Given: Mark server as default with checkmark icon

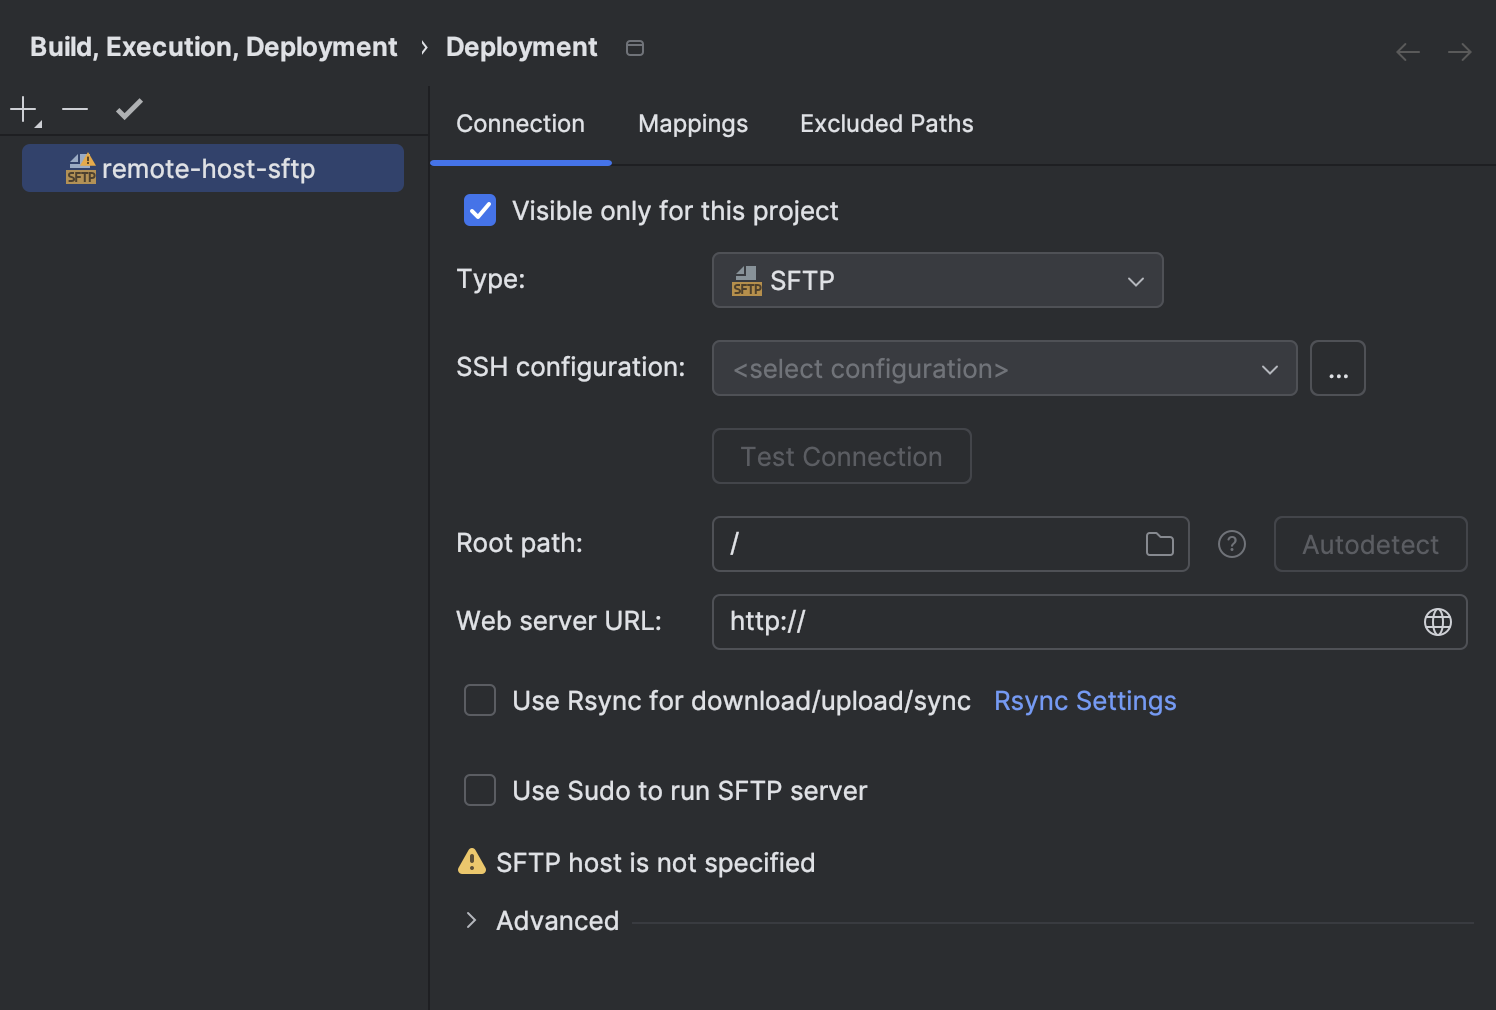Looking at the screenshot, I should 128,109.
